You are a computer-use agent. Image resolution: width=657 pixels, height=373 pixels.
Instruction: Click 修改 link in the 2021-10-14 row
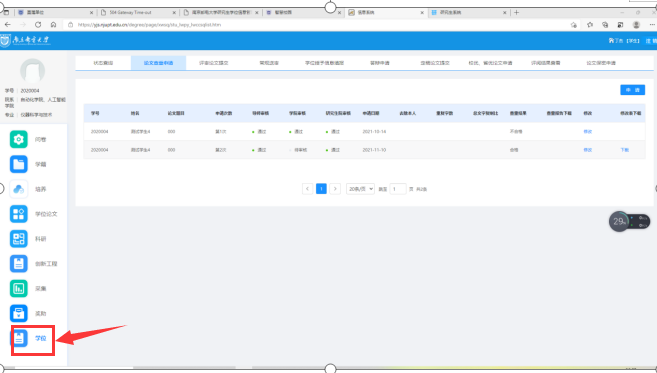[x=587, y=132]
